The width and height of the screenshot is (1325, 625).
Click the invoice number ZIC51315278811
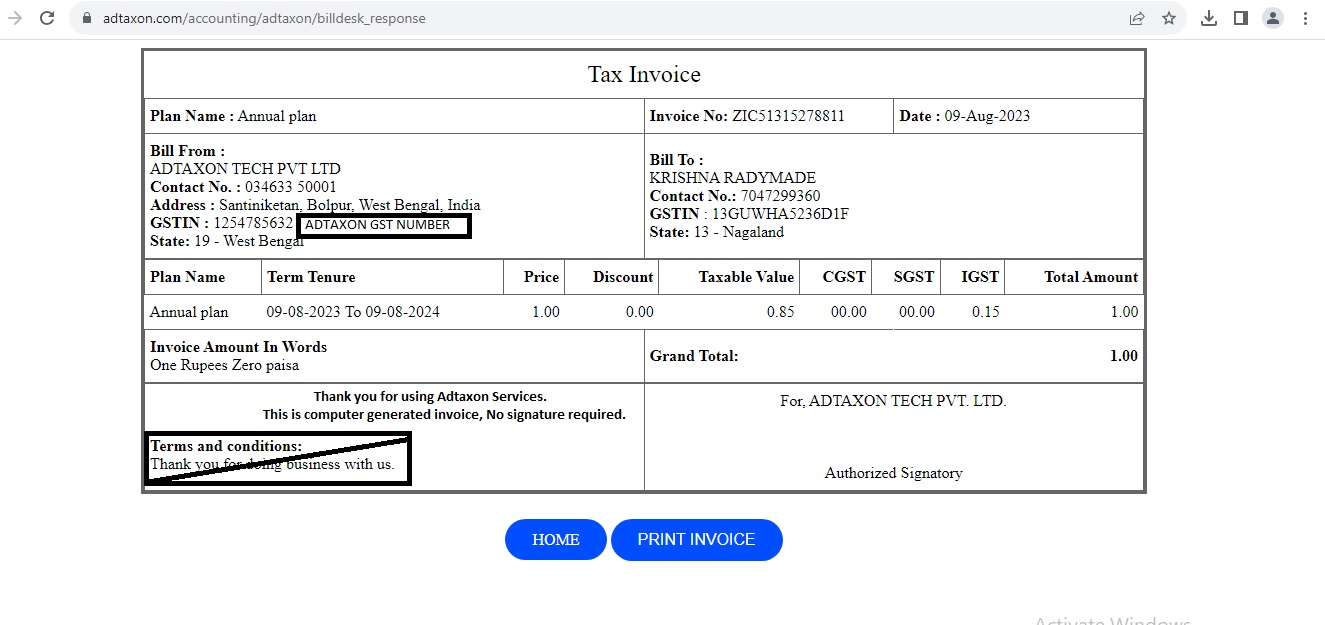(x=788, y=116)
